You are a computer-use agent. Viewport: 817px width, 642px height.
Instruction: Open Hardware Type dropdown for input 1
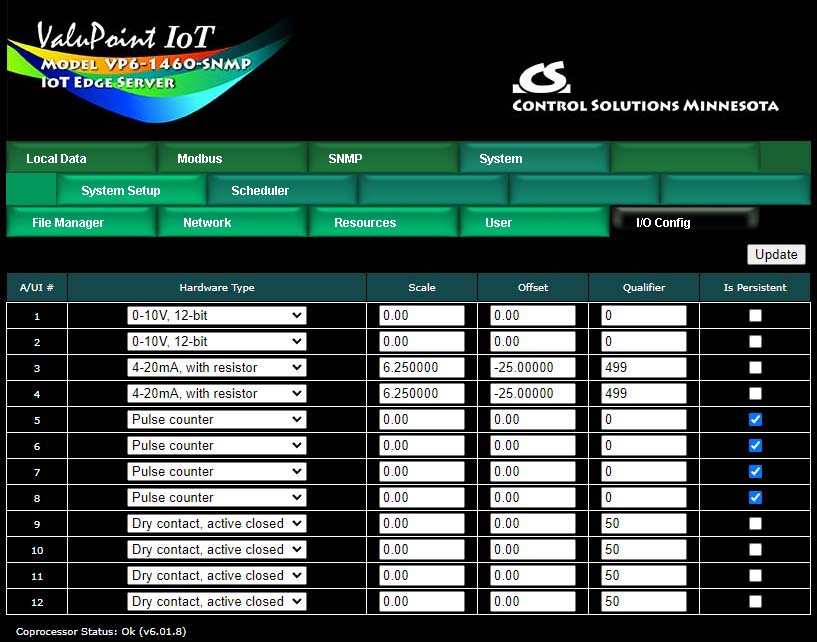click(x=216, y=315)
